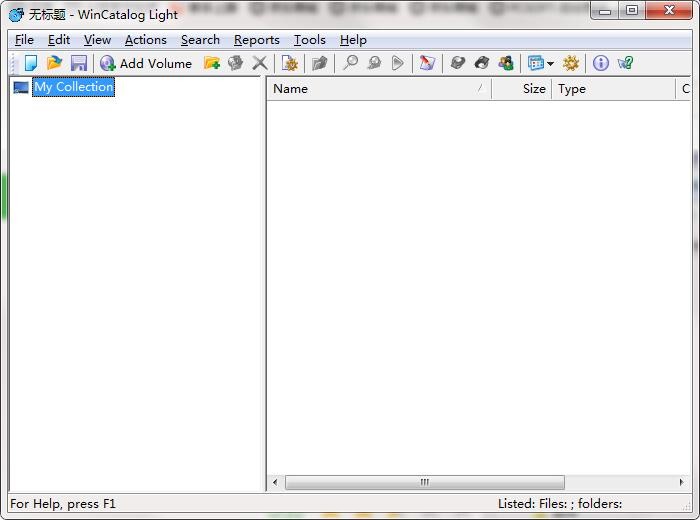Click the gray play arrow icon

point(397,63)
